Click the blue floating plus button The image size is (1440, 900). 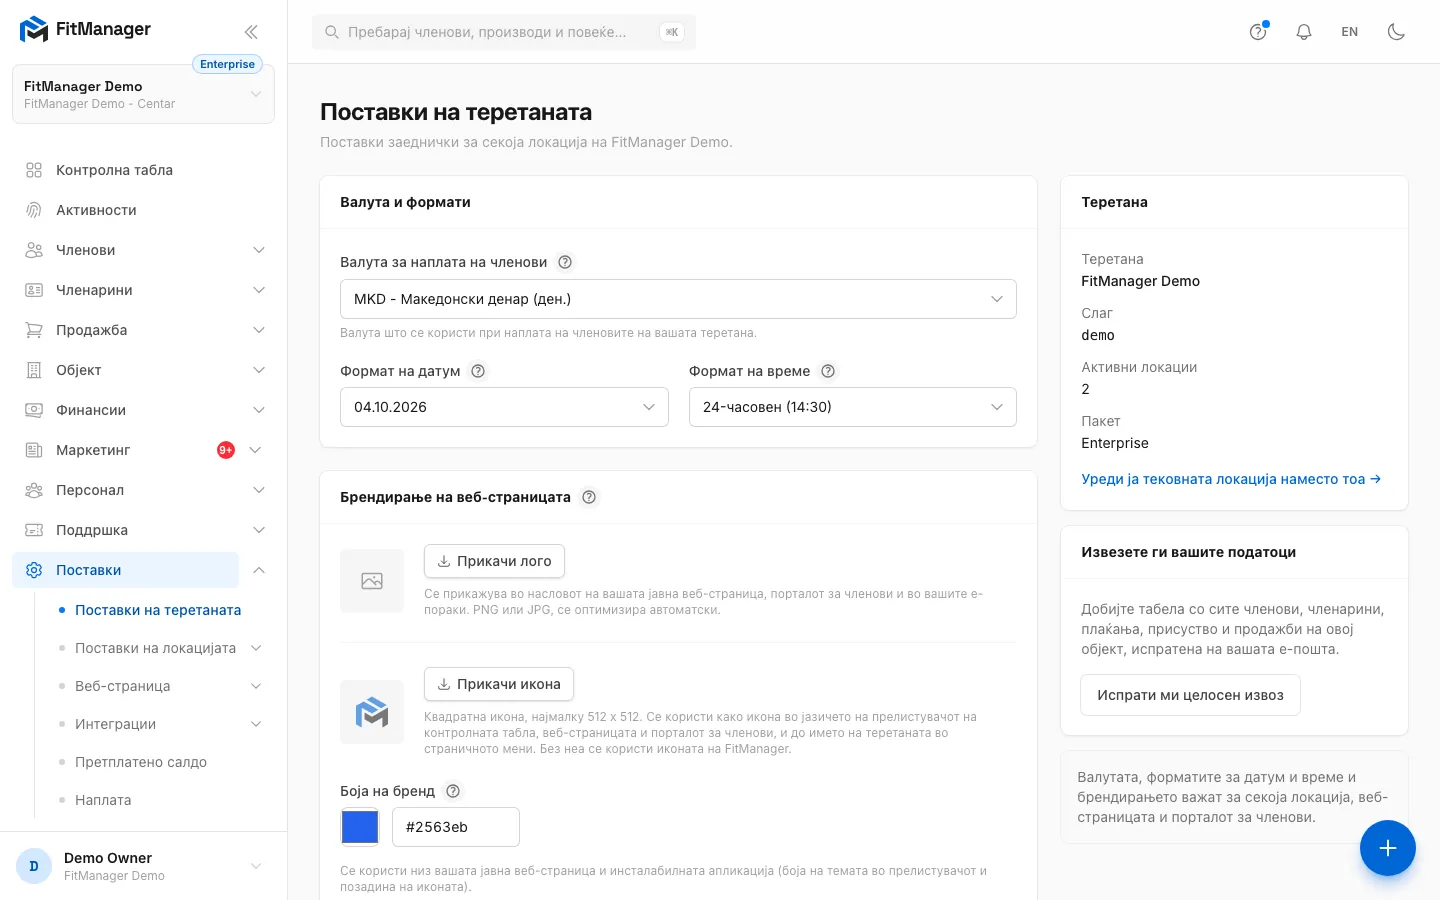[1387, 848]
